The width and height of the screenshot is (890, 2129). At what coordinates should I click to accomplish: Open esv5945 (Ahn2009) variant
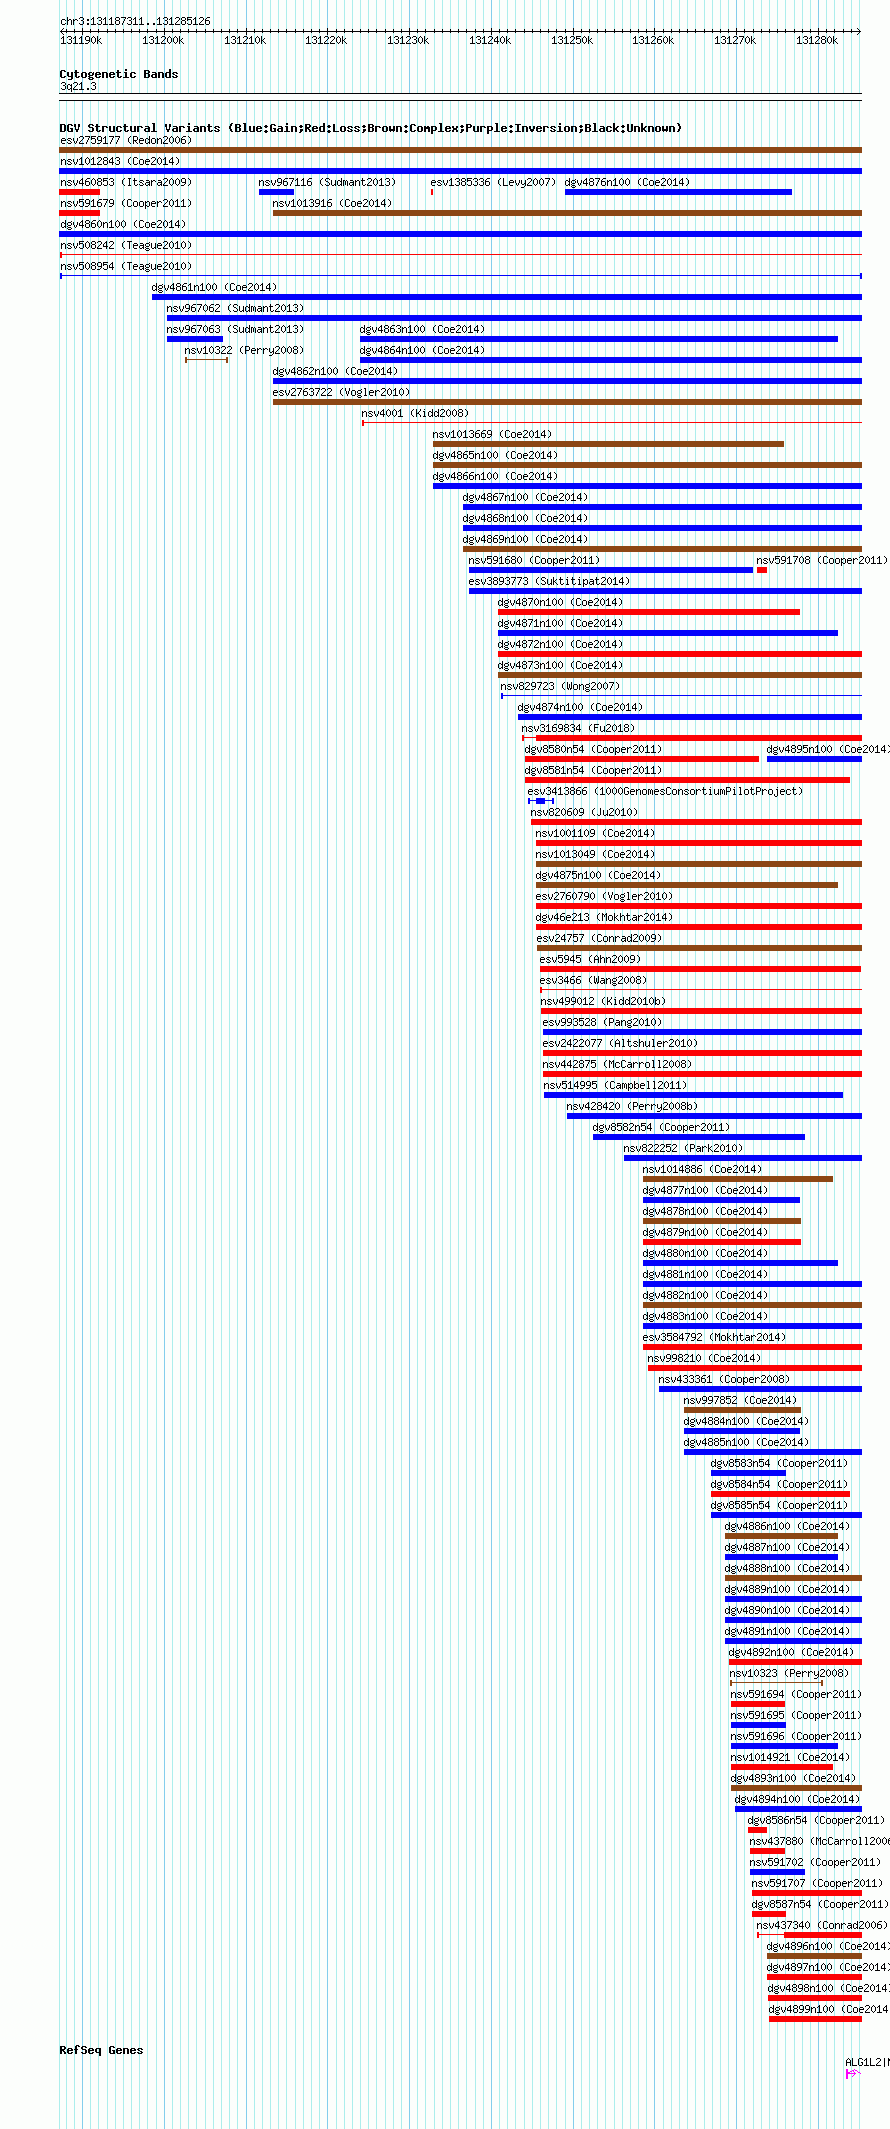coord(590,959)
